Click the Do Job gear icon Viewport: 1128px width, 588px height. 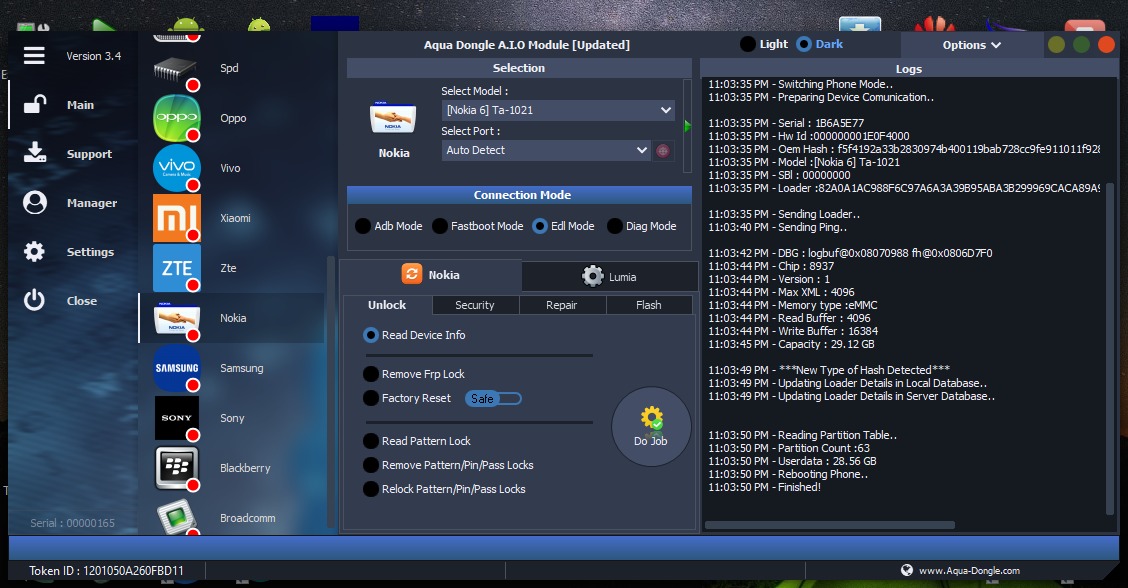point(651,419)
